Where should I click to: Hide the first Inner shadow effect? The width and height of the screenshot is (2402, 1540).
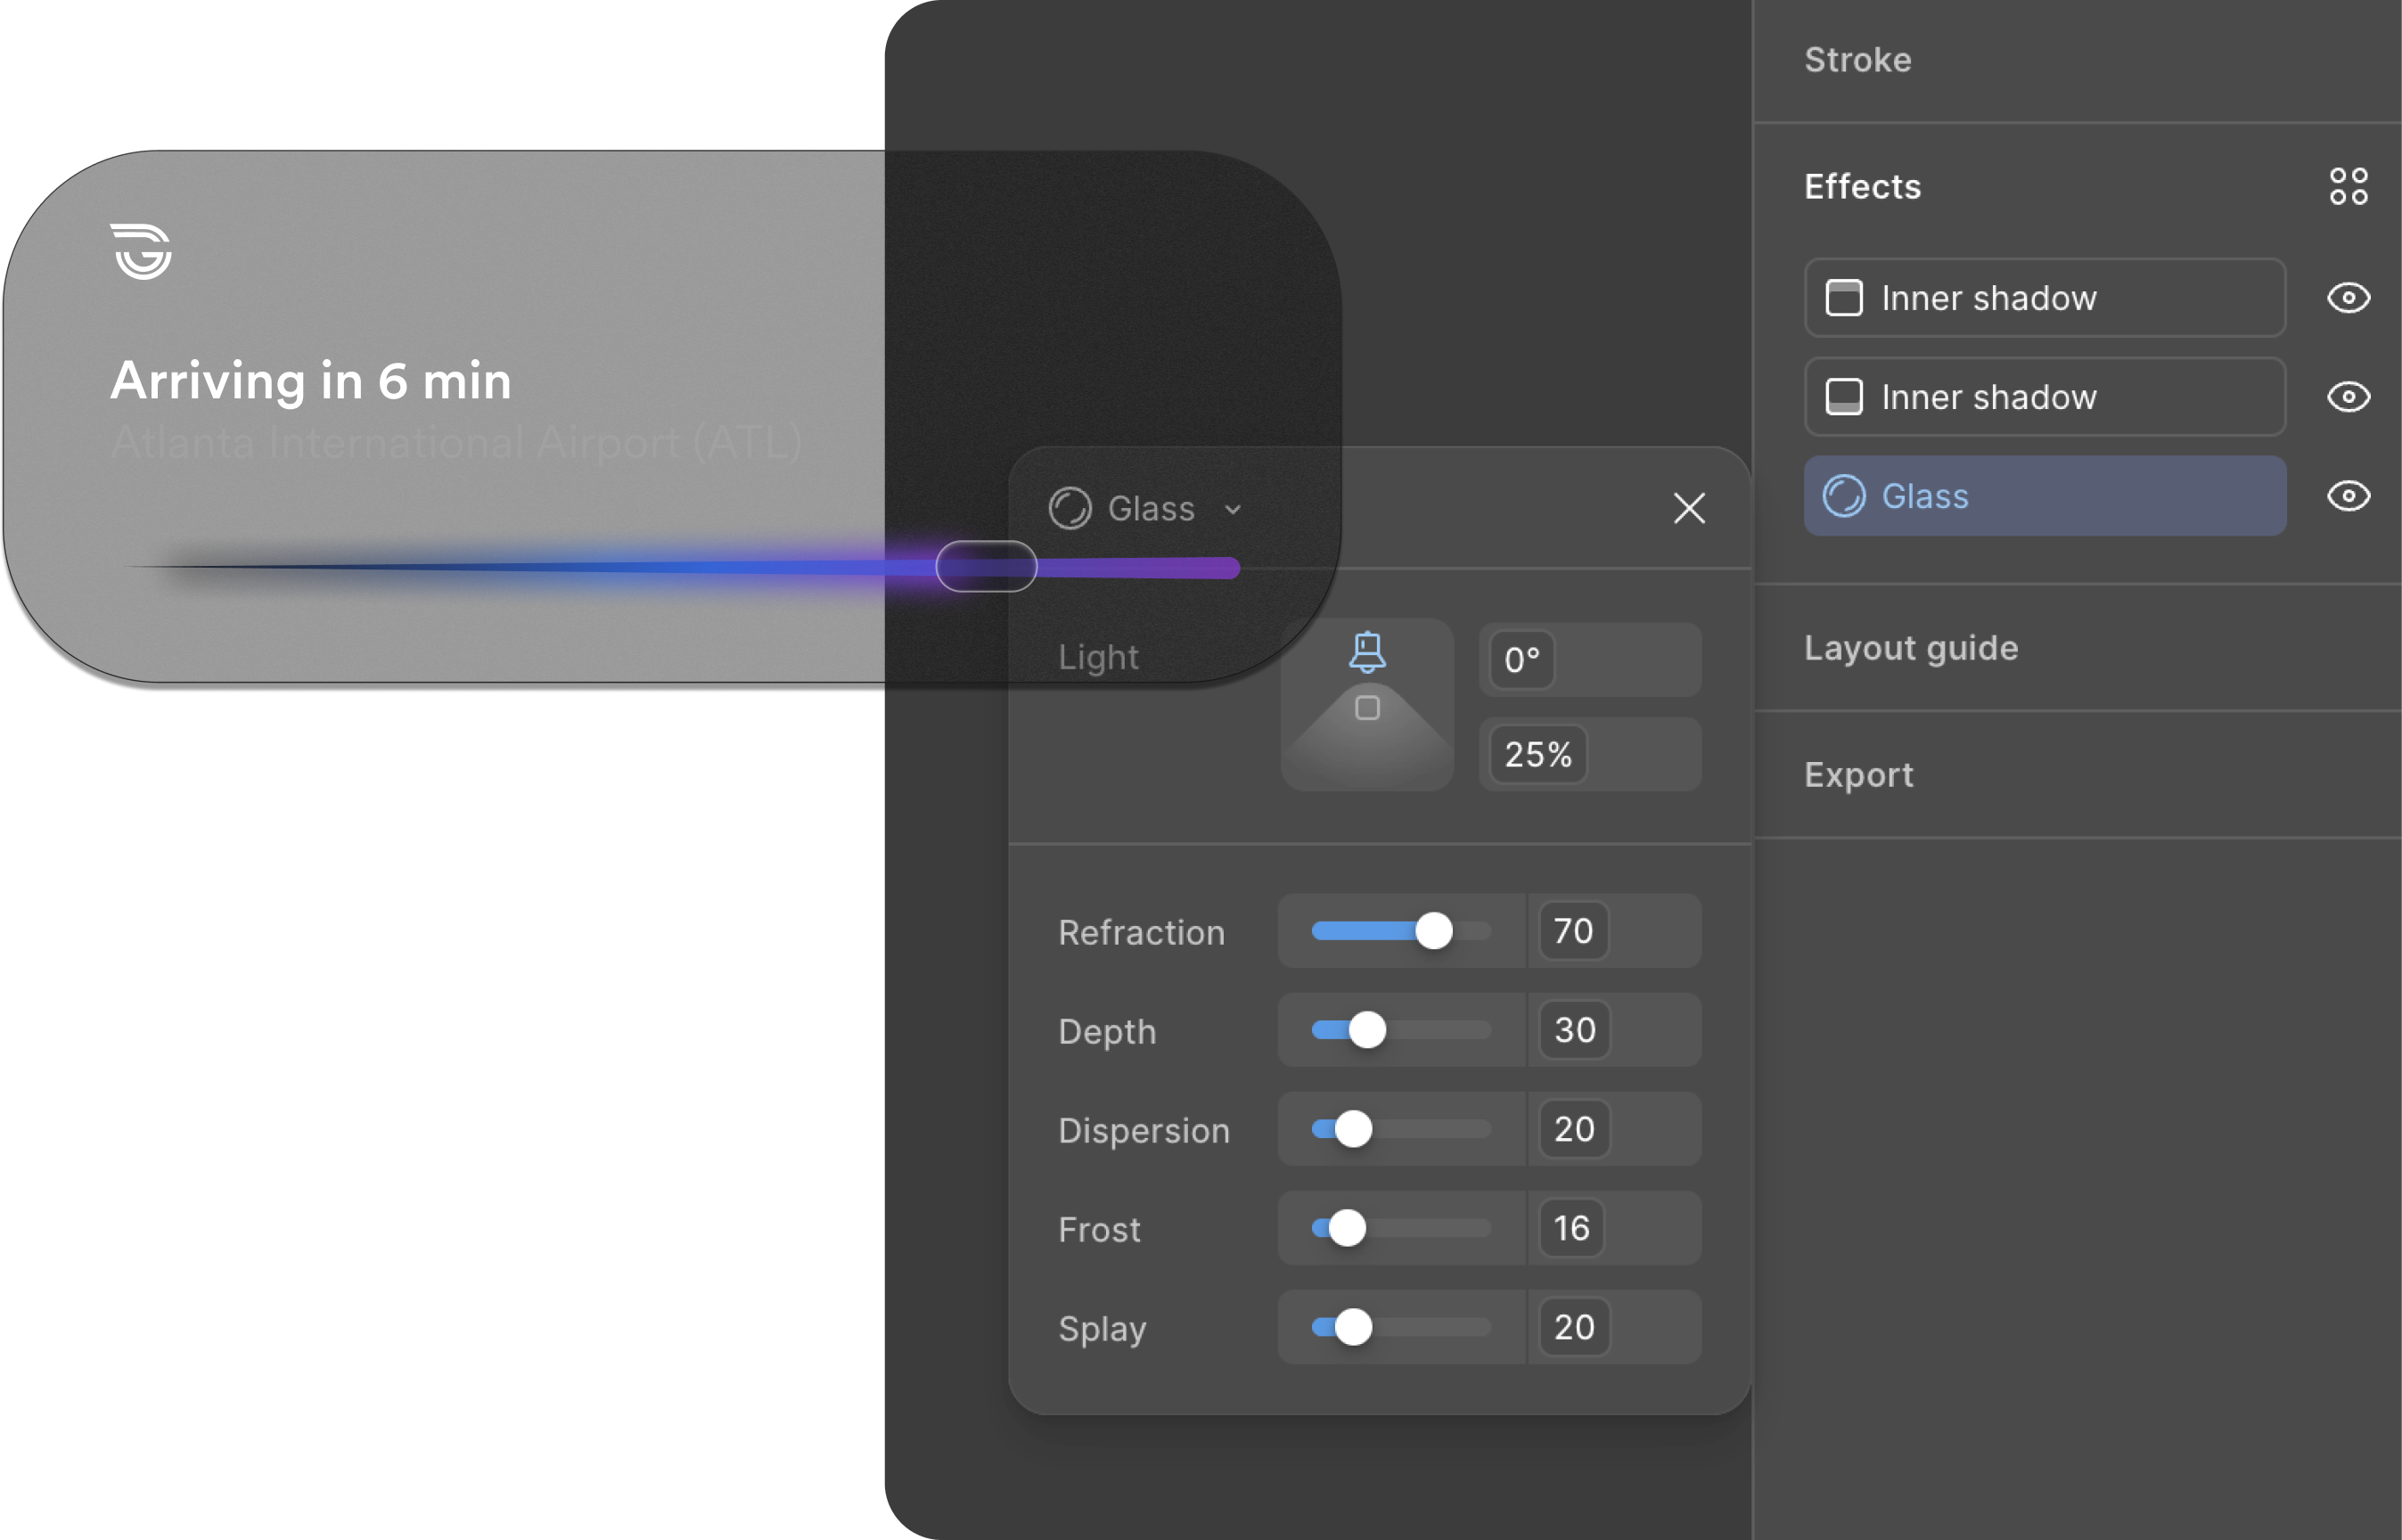pyautogui.click(x=2348, y=298)
